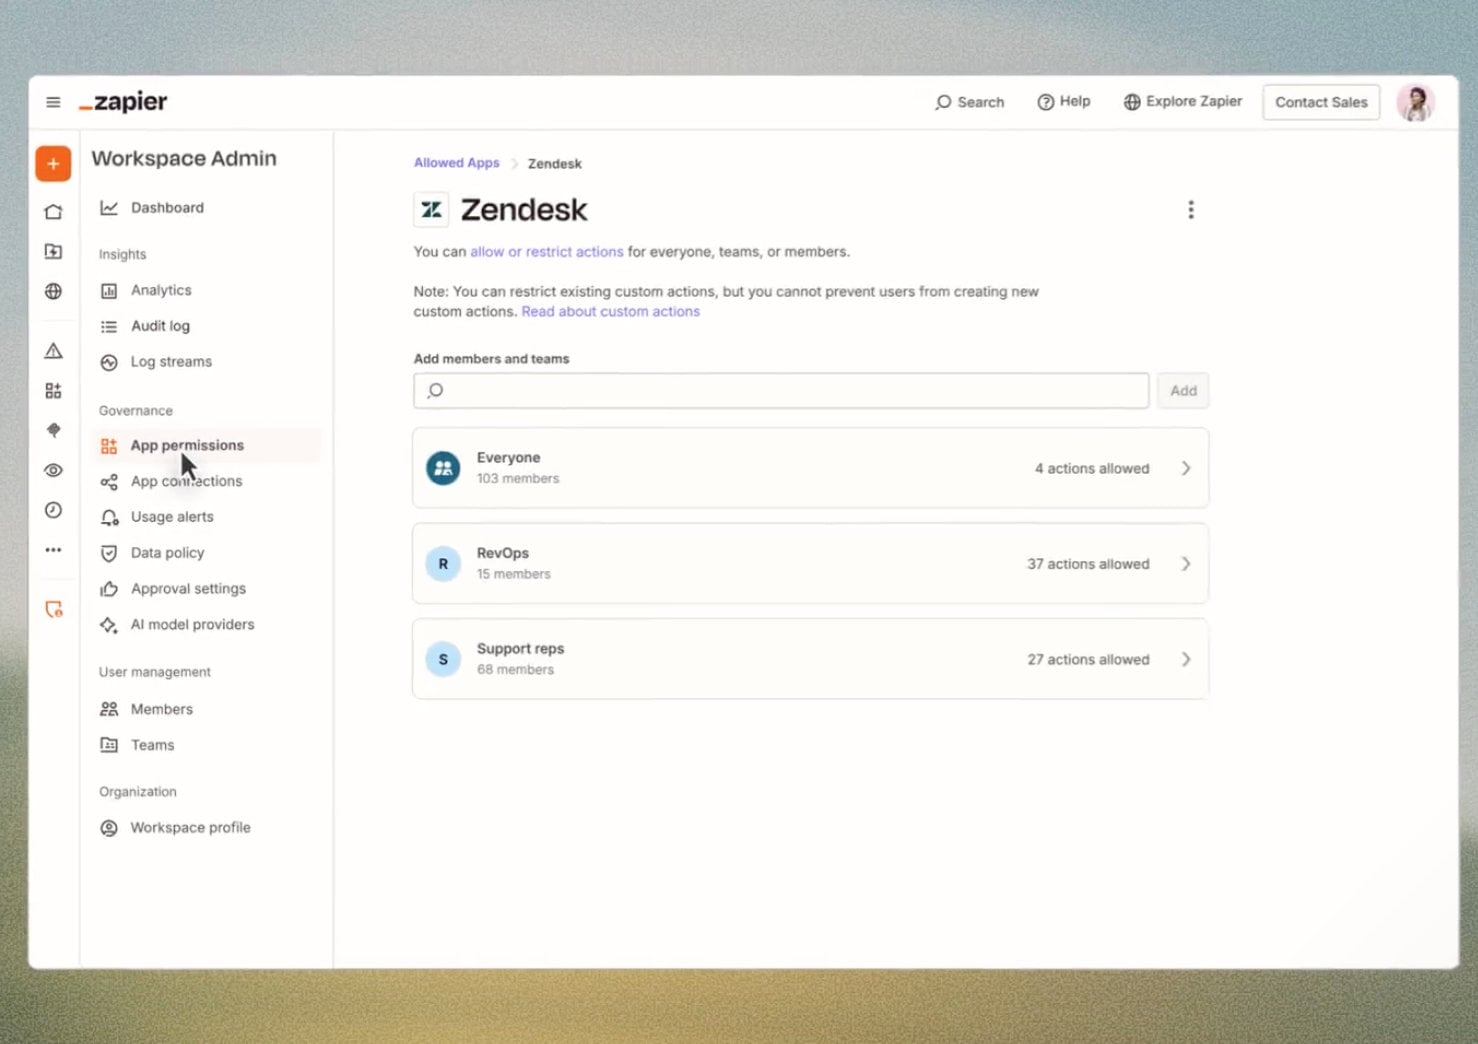Click '103 members' under Everyone
This screenshot has height=1044, width=1478.
point(518,479)
